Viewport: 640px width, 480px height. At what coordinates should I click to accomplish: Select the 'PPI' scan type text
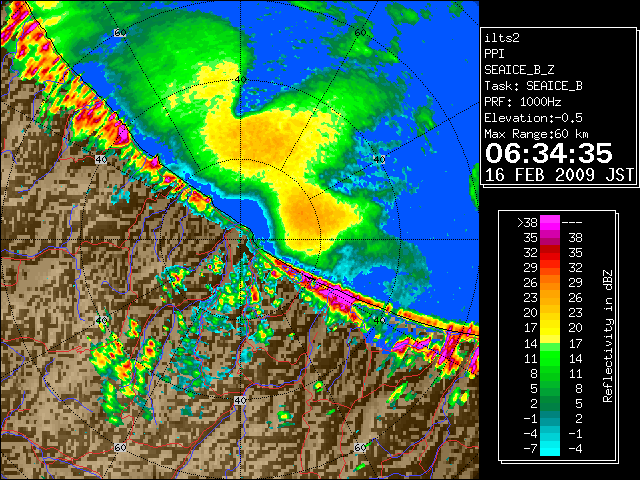point(494,54)
